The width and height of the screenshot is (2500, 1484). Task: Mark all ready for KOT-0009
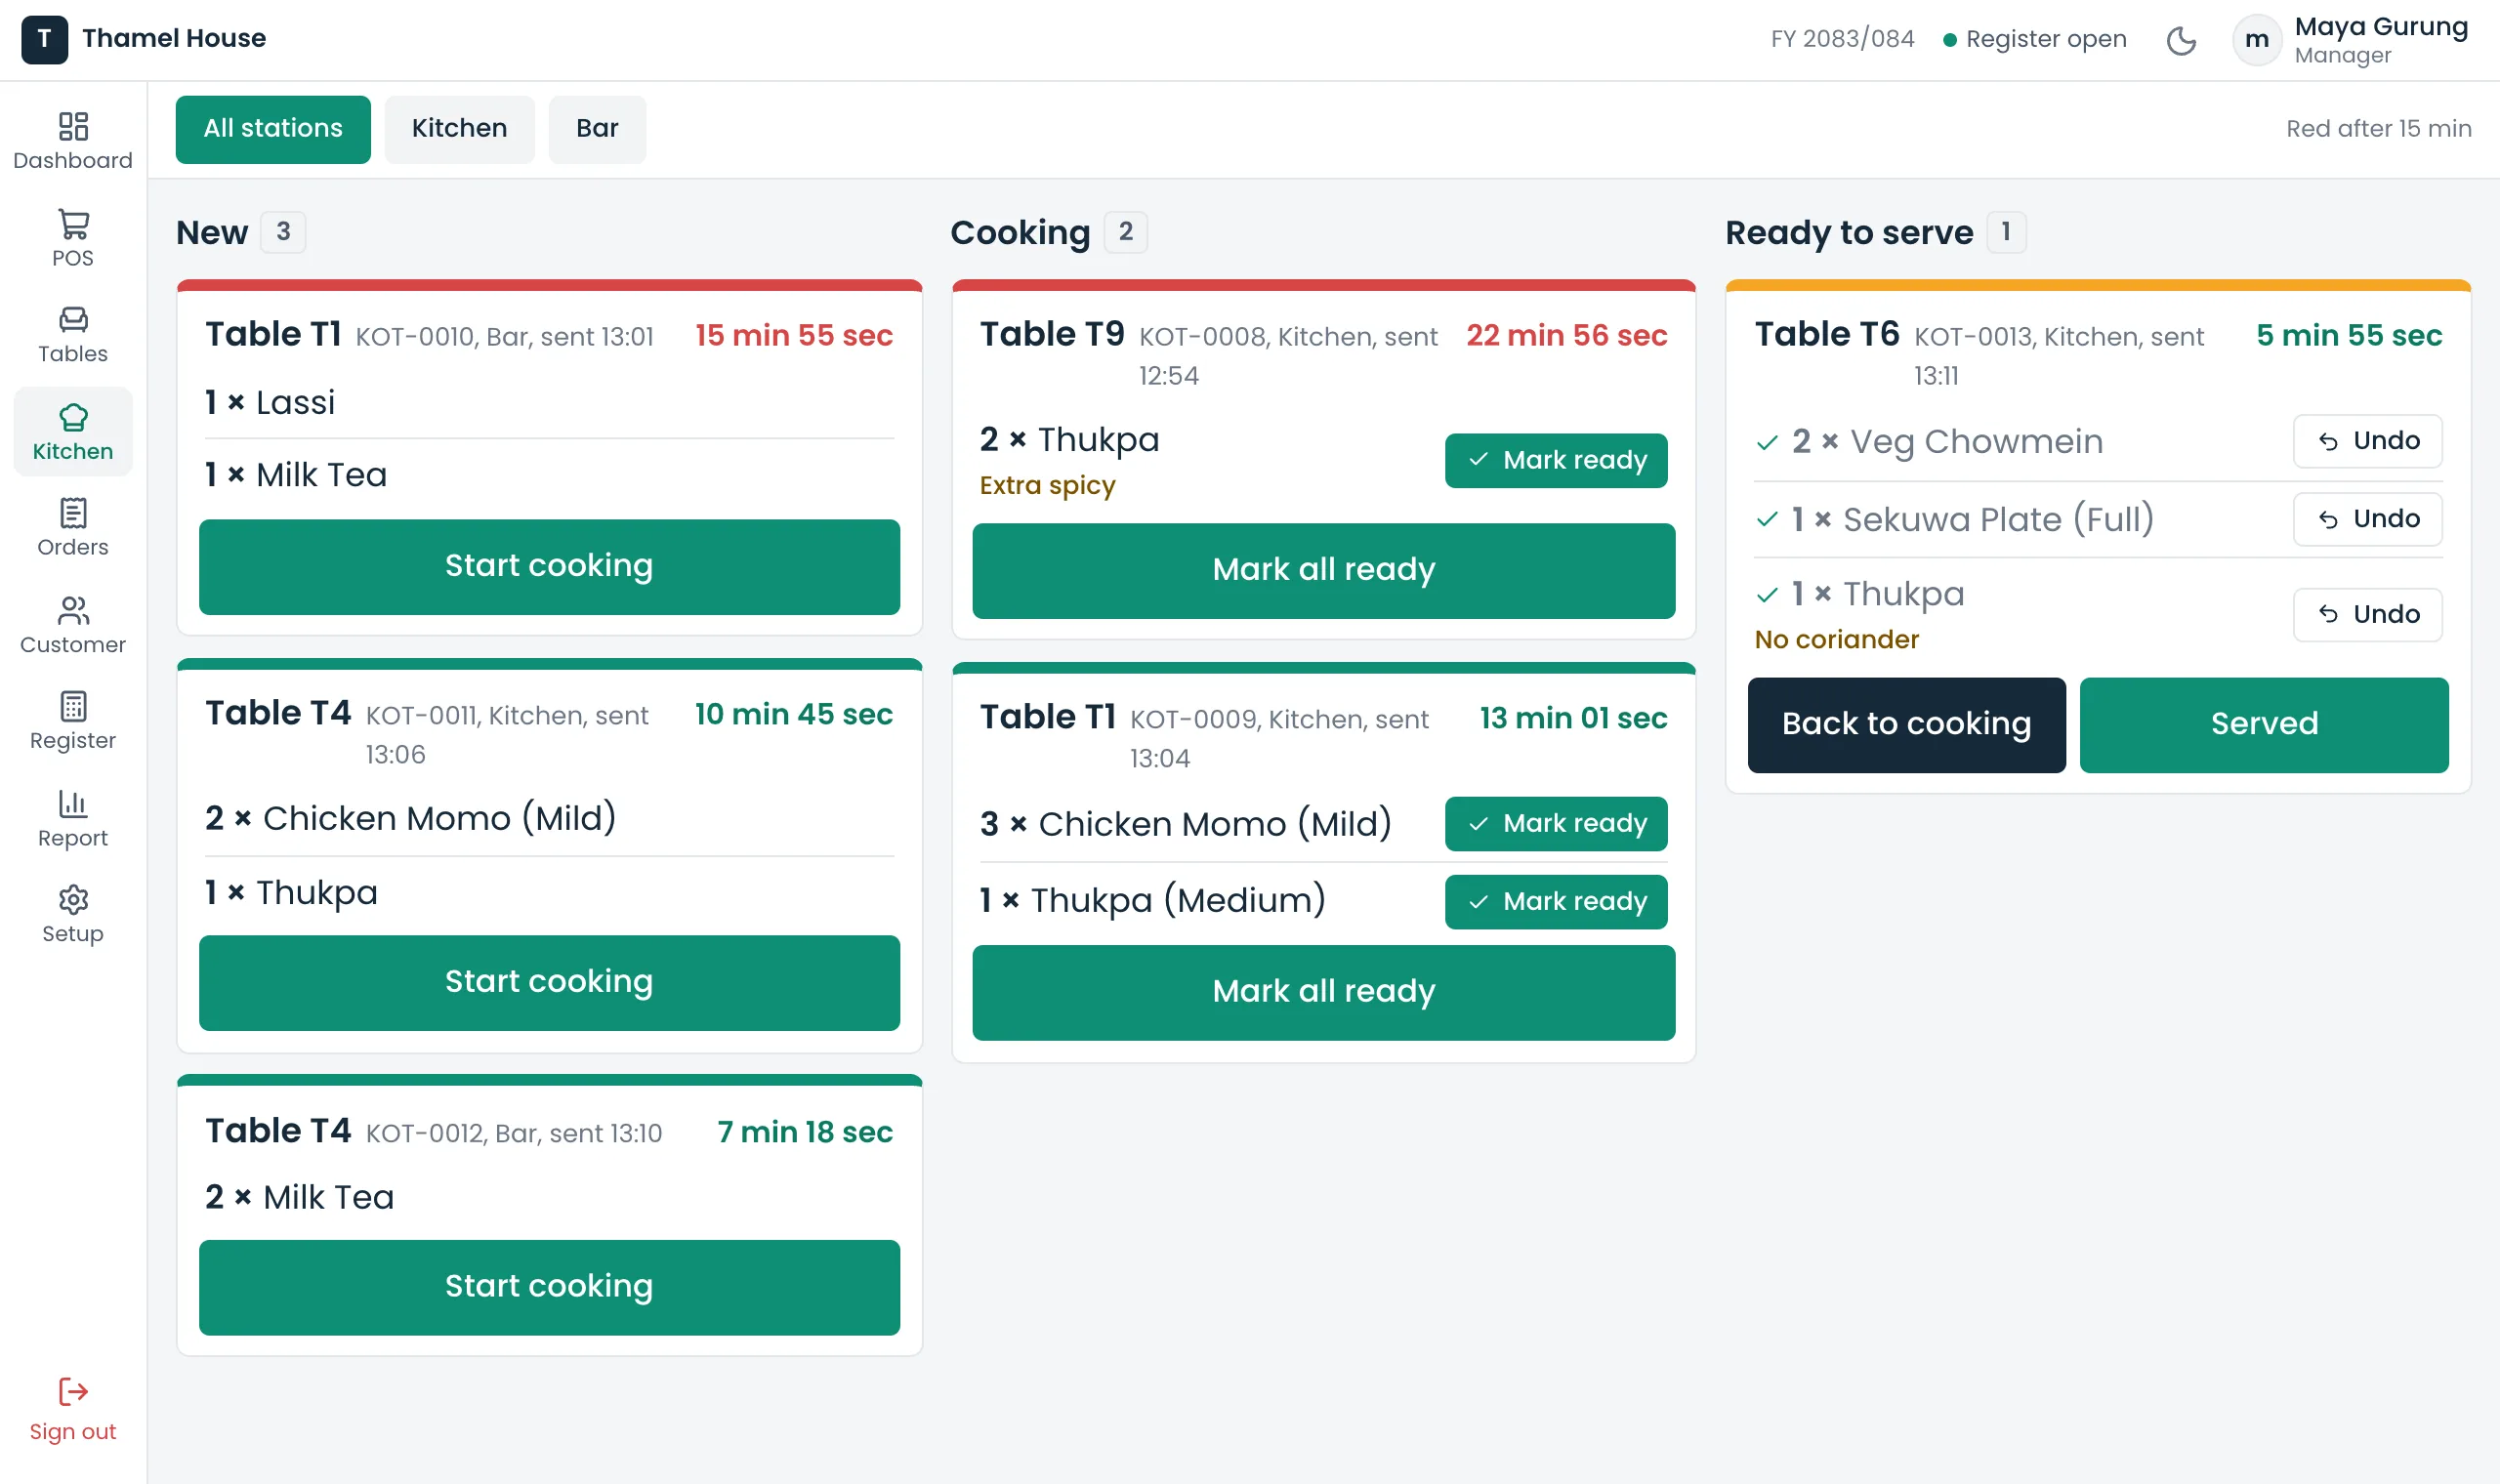(x=1324, y=992)
